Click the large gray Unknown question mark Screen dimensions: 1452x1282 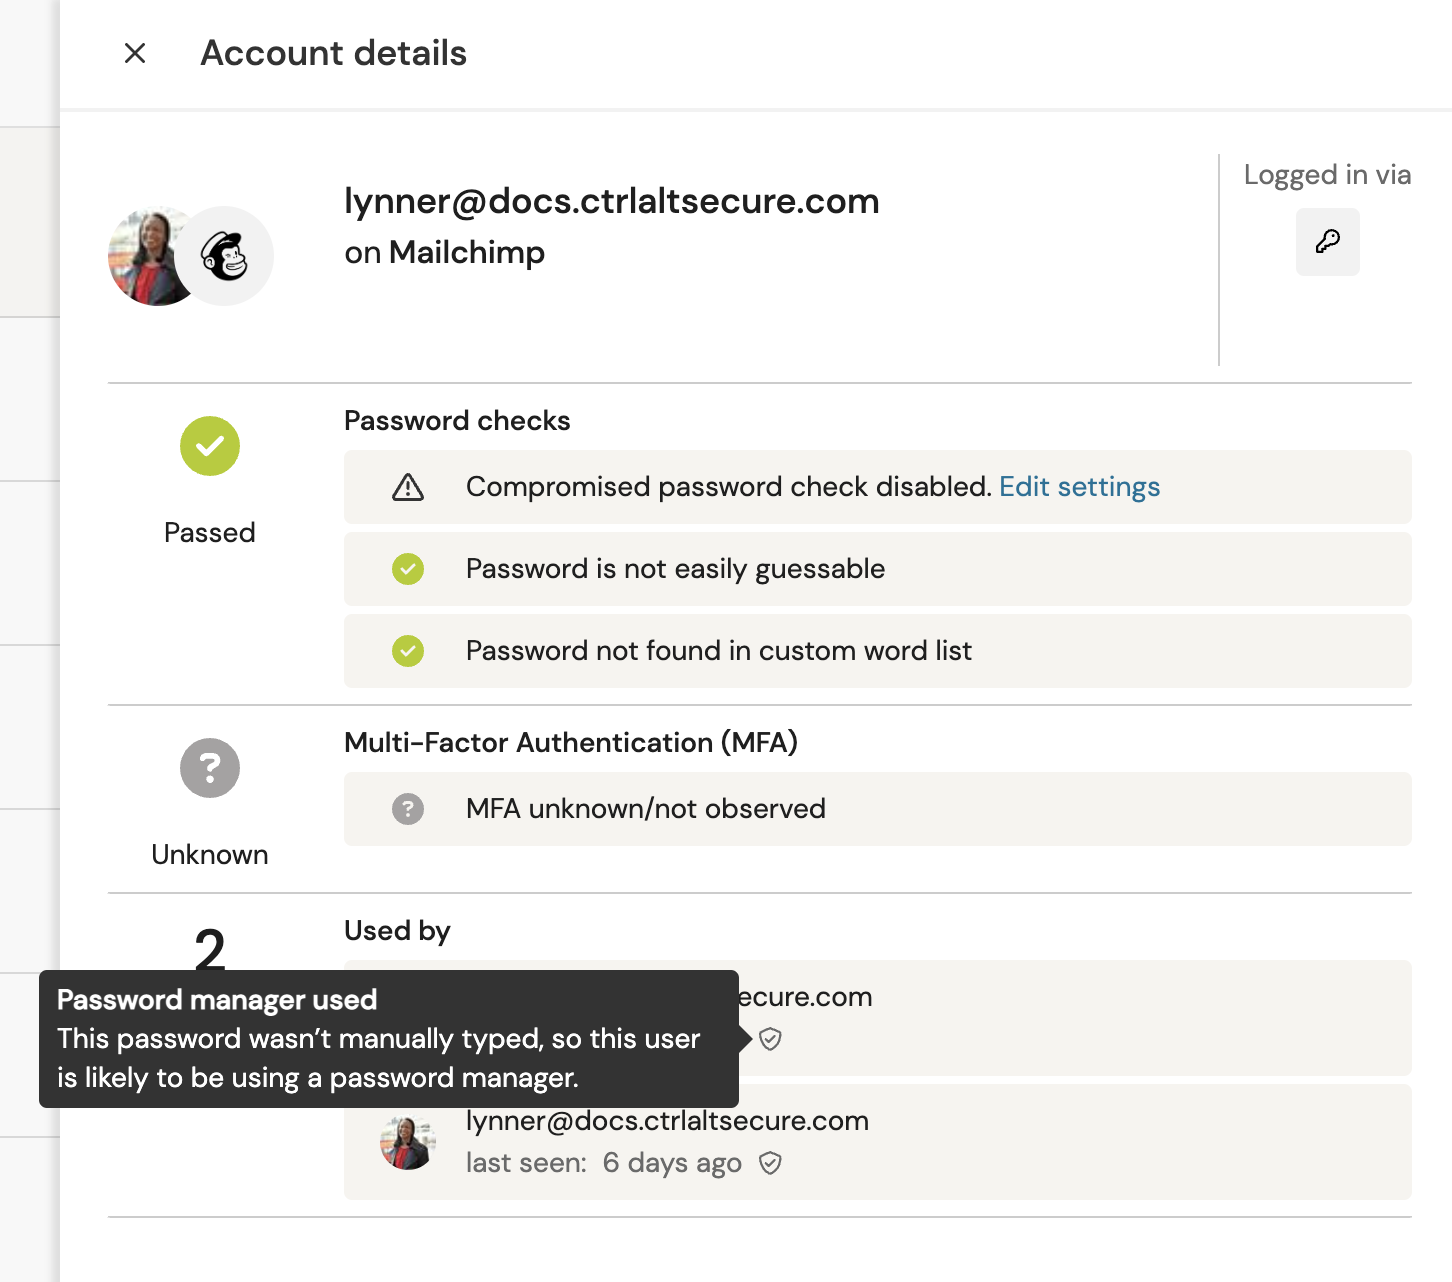pos(210,768)
